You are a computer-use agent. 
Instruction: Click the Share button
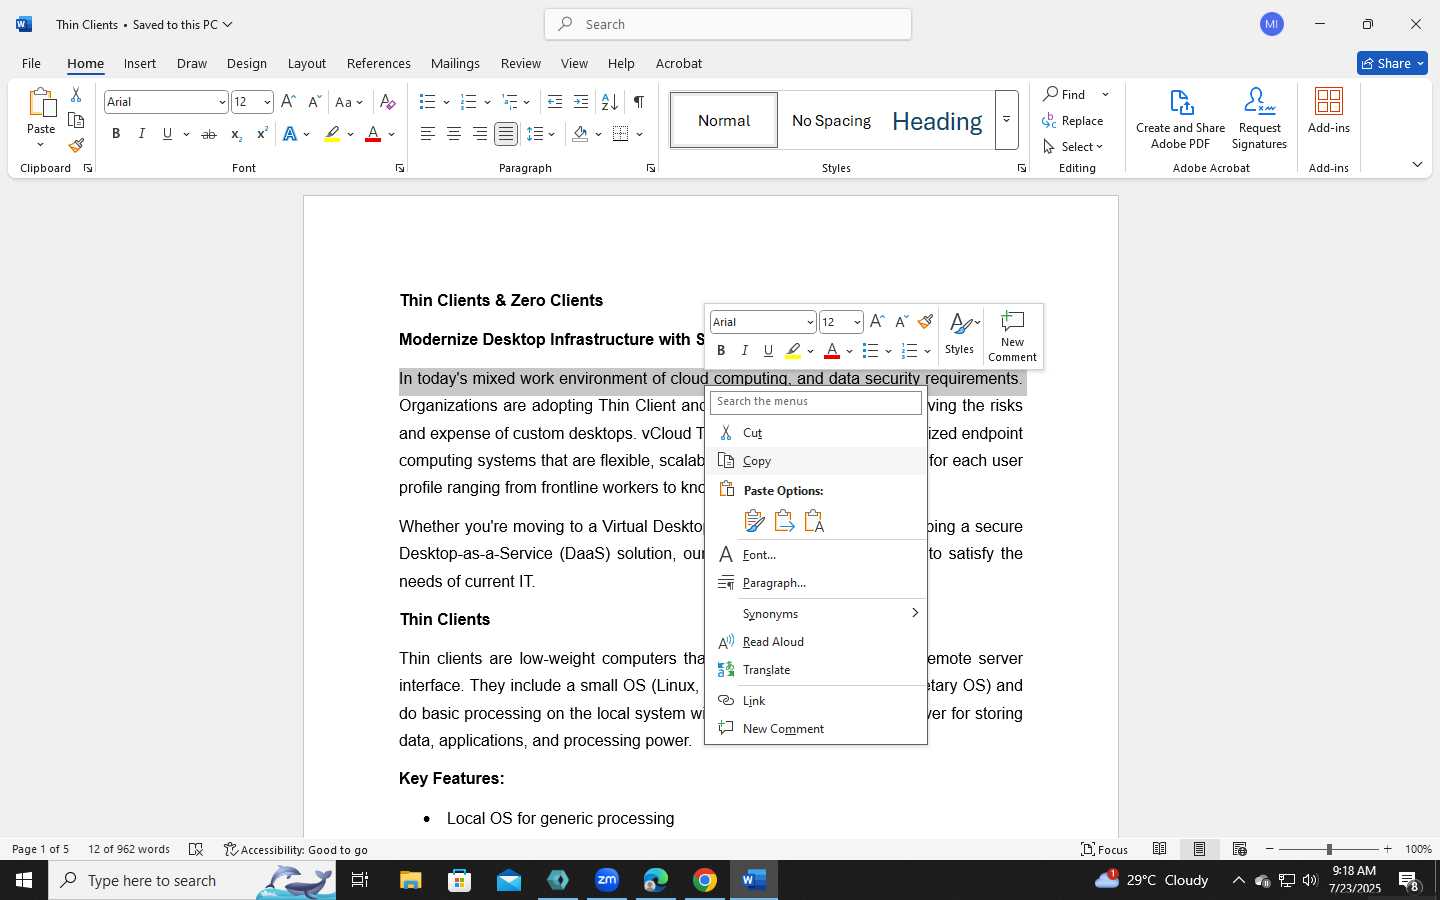point(1392,63)
